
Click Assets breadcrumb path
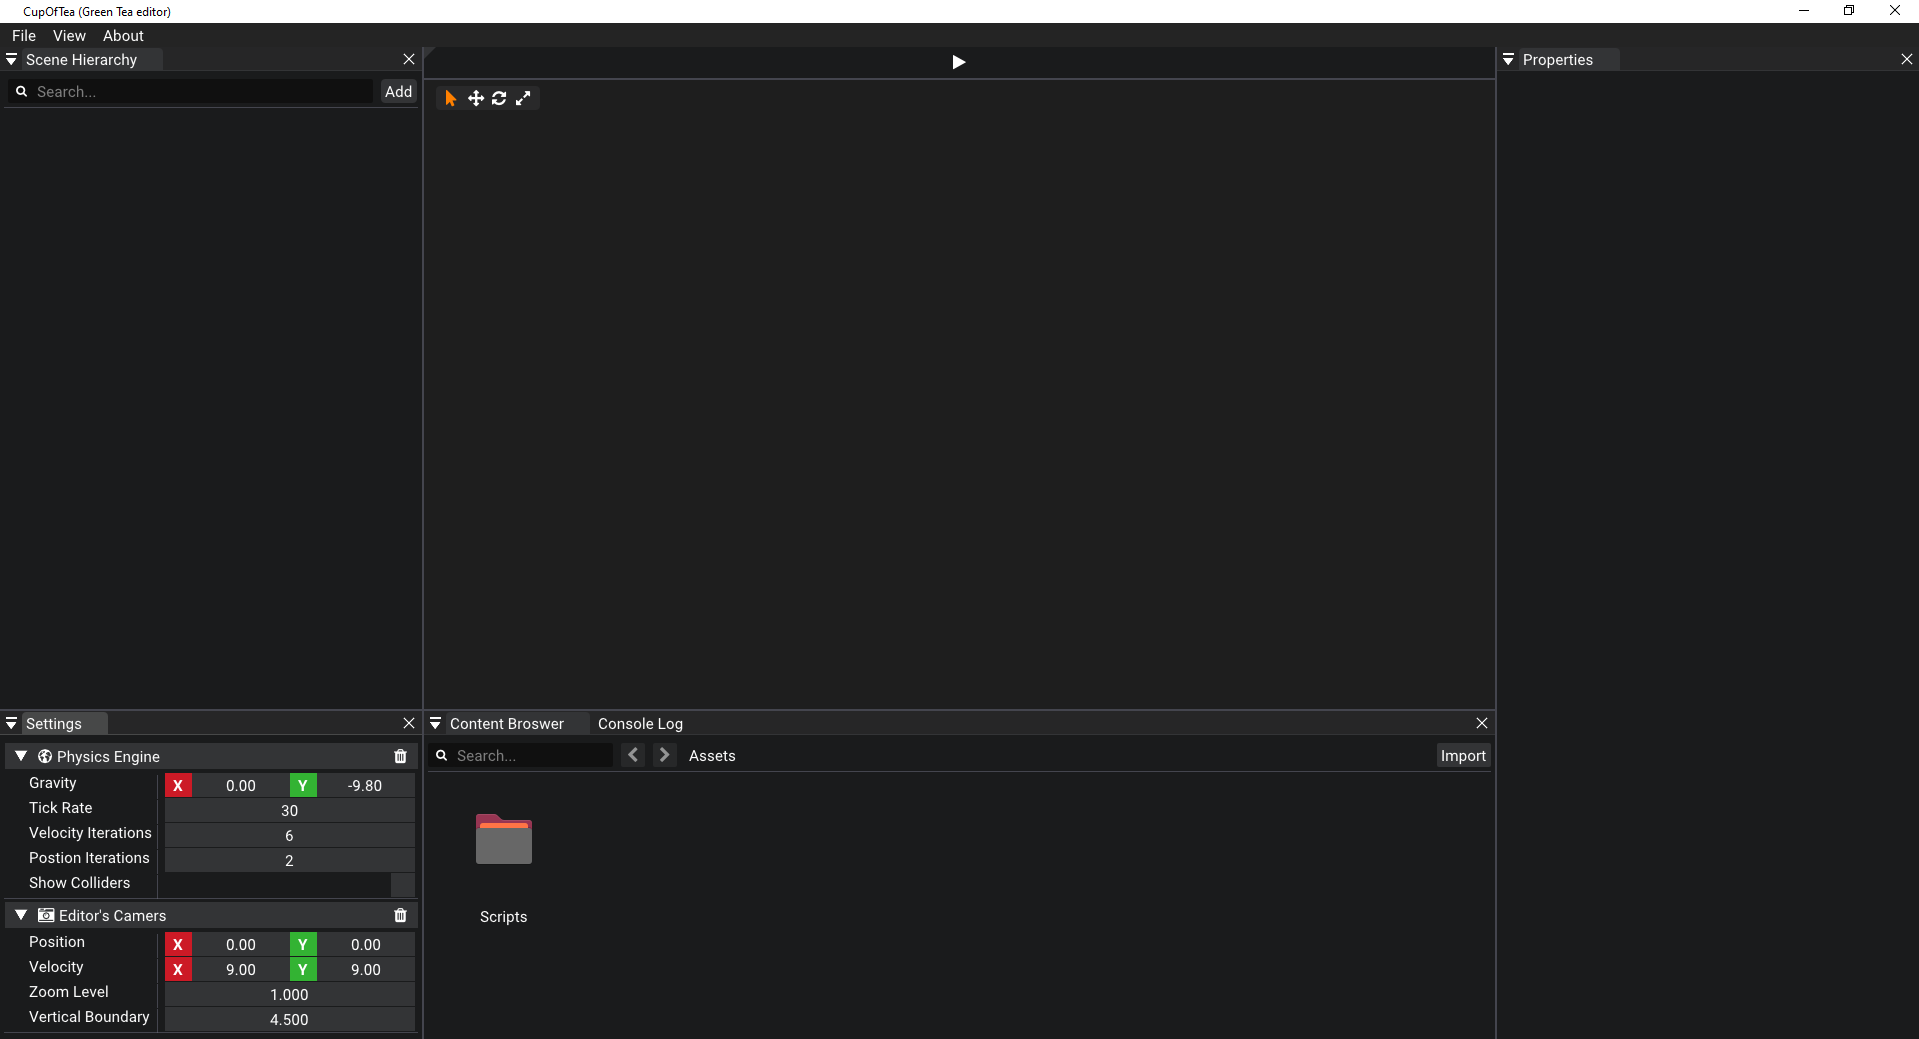[712, 756]
